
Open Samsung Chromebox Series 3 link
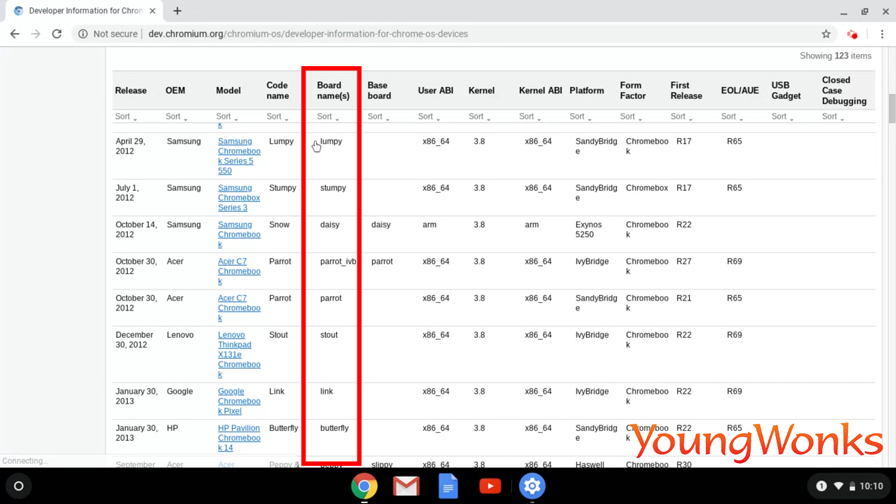239,198
